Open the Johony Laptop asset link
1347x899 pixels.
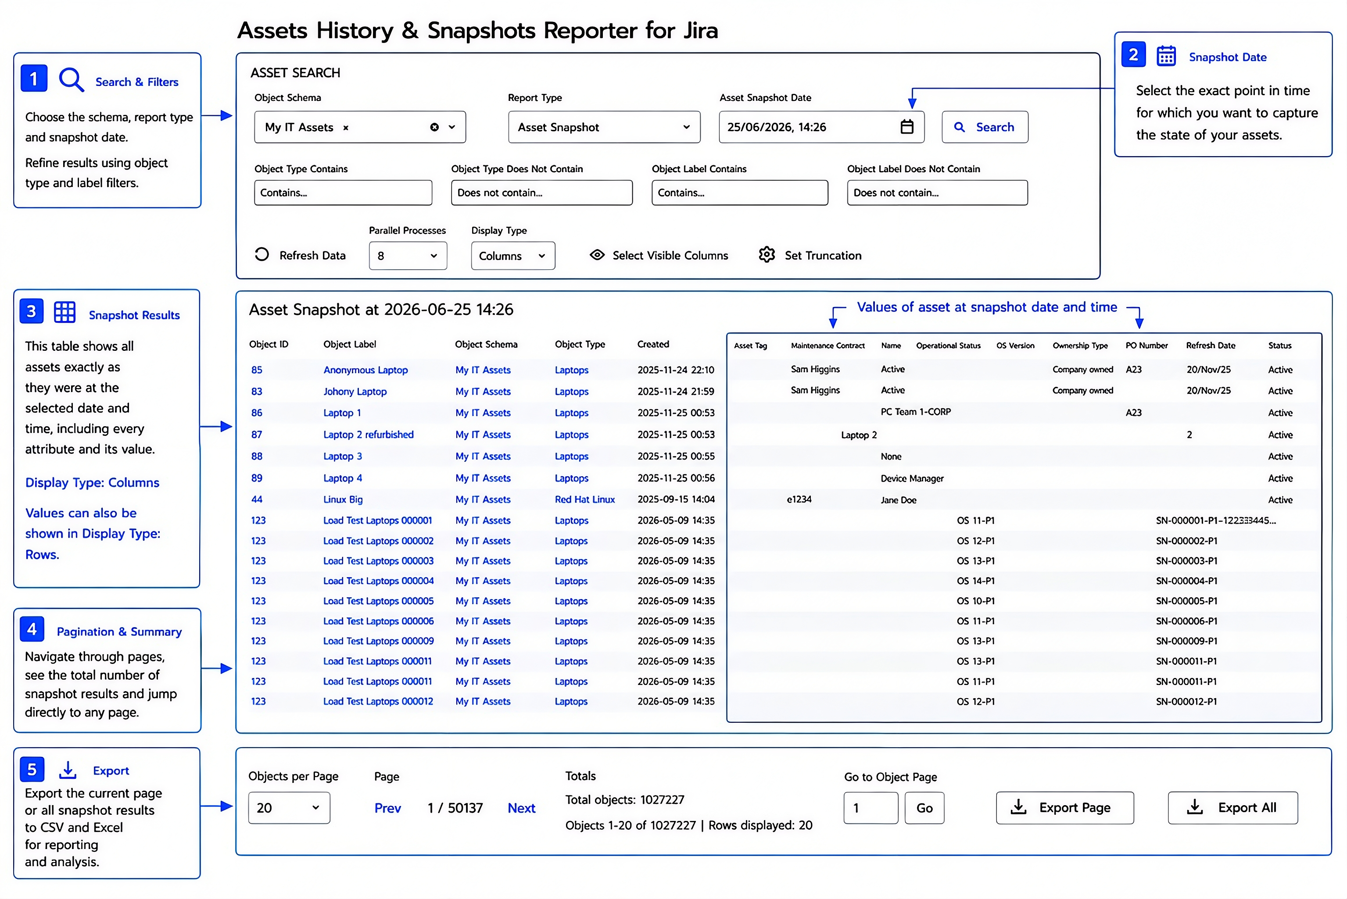(x=355, y=392)
